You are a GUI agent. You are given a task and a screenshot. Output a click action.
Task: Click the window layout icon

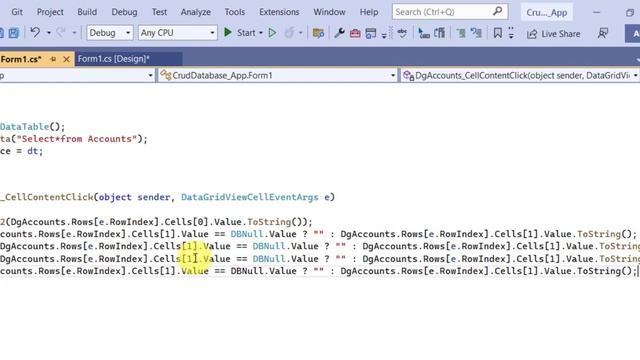coord(371,33)
